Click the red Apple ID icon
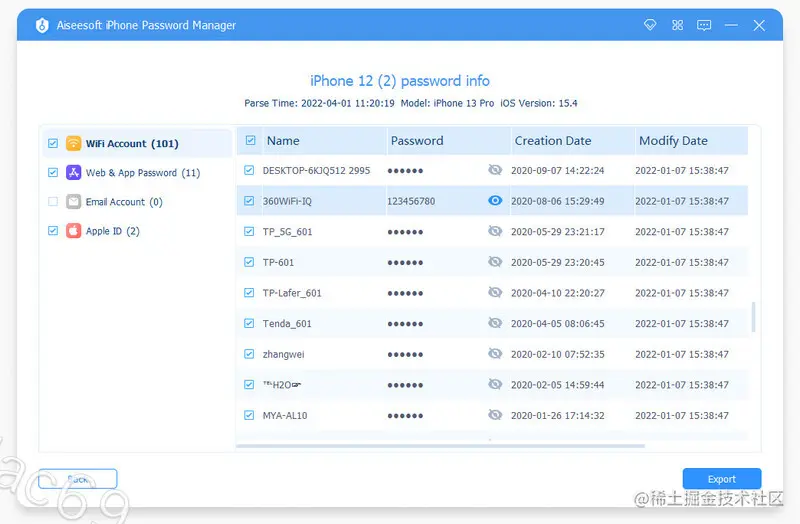 (x=73, y=231)
